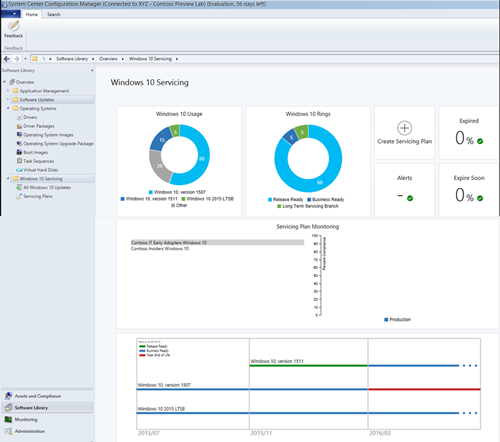The image size is (500, 442).
Task: Select the Overview node icon
Action: click(x=12, y=82)
